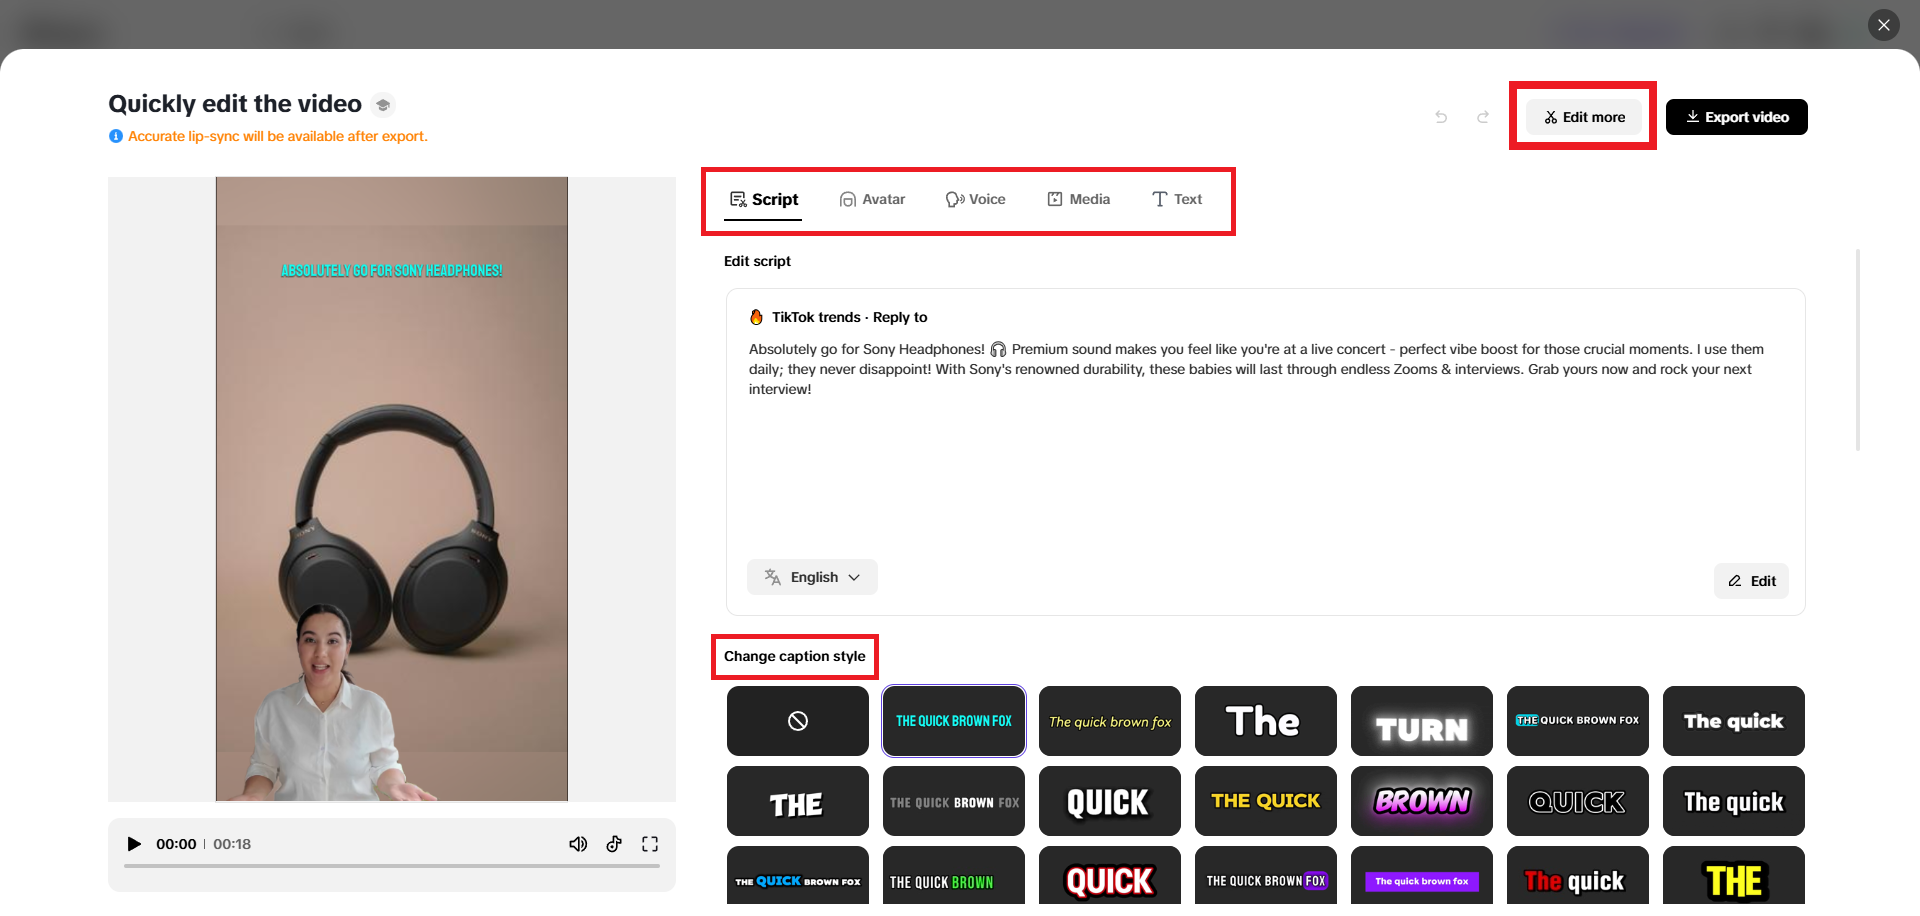1920x916 pixels.
Task: Click the info icon next to lip-sync notice
Action: (115, 136)
